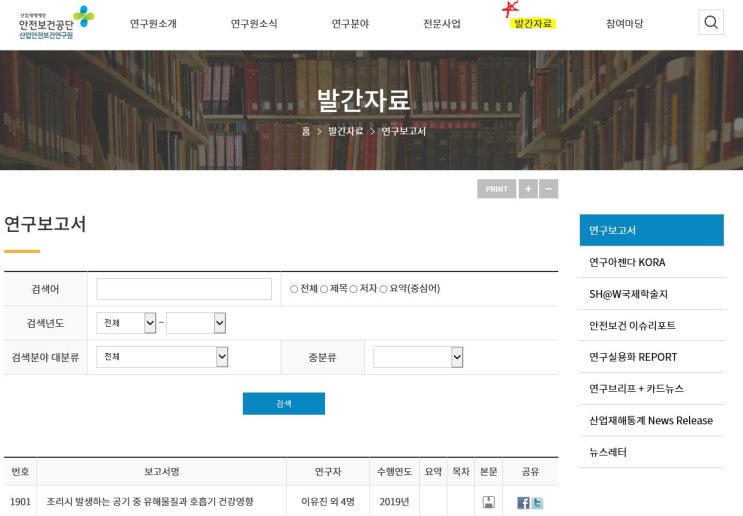Increase font size with plus button
Screen dimensions: 743x516
pyautogui.click(x=528, y=189)
